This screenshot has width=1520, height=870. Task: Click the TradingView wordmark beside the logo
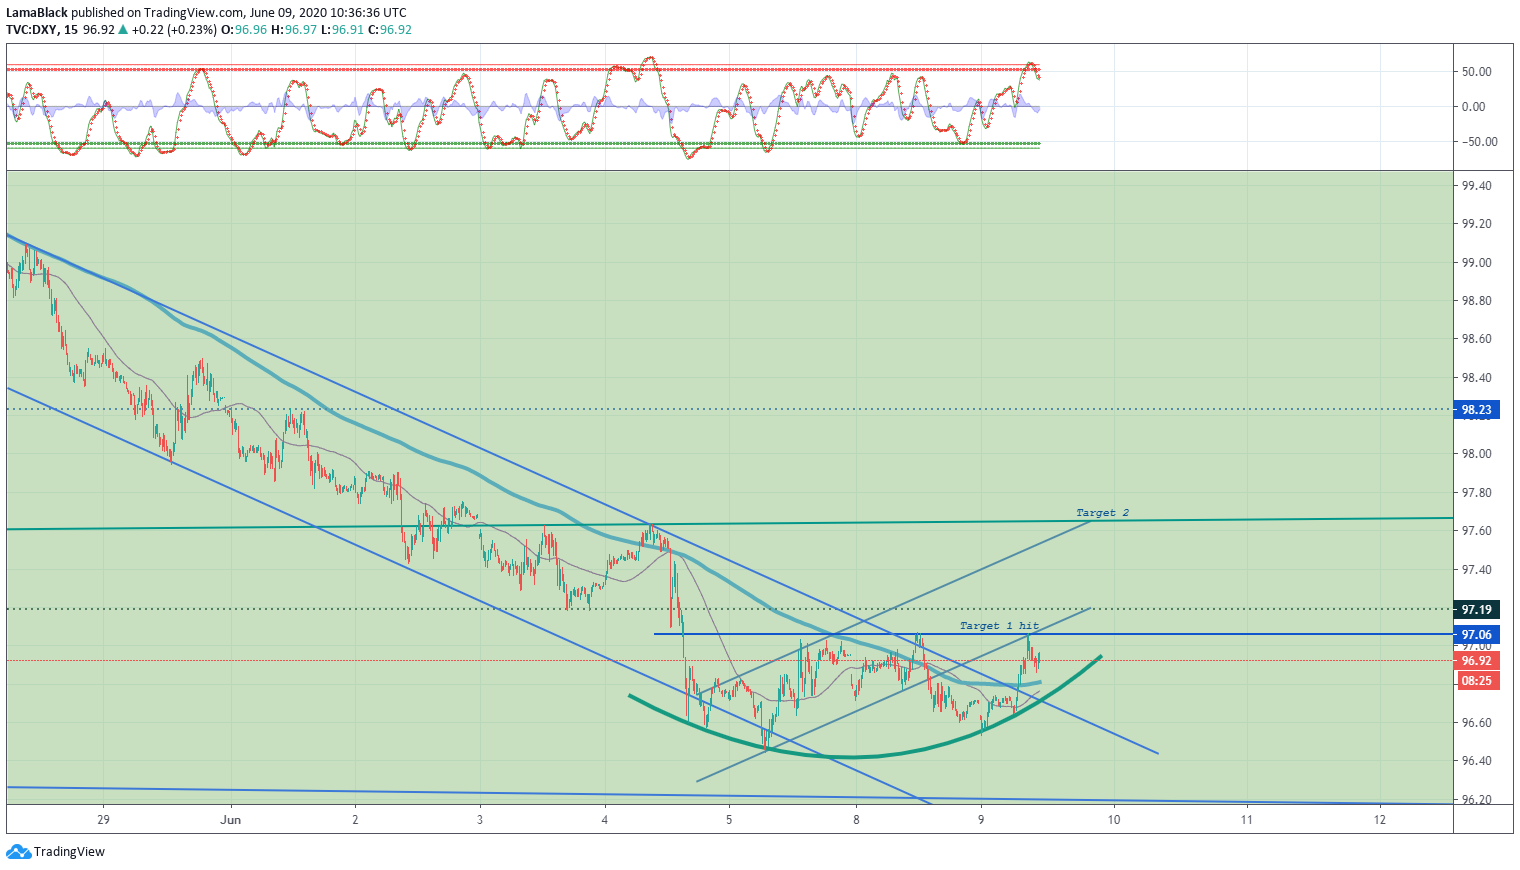coord(69,852)
